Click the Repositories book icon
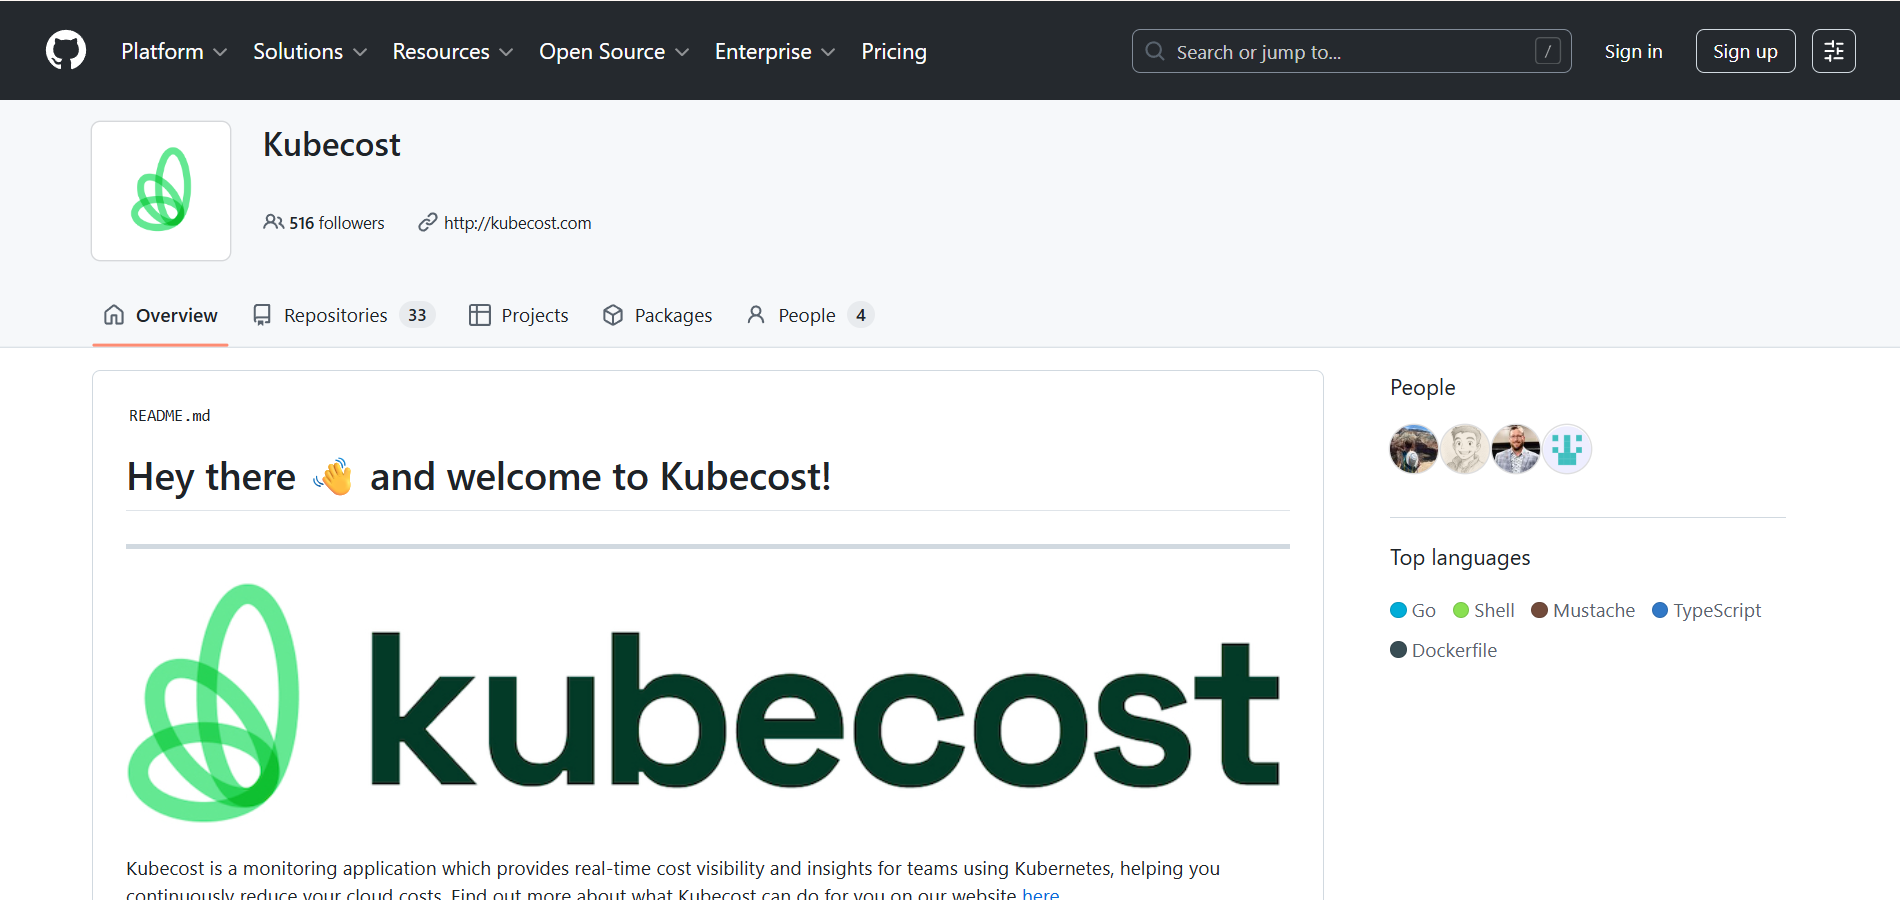This screenshot has height=900, width=1900. click(262, 314)
